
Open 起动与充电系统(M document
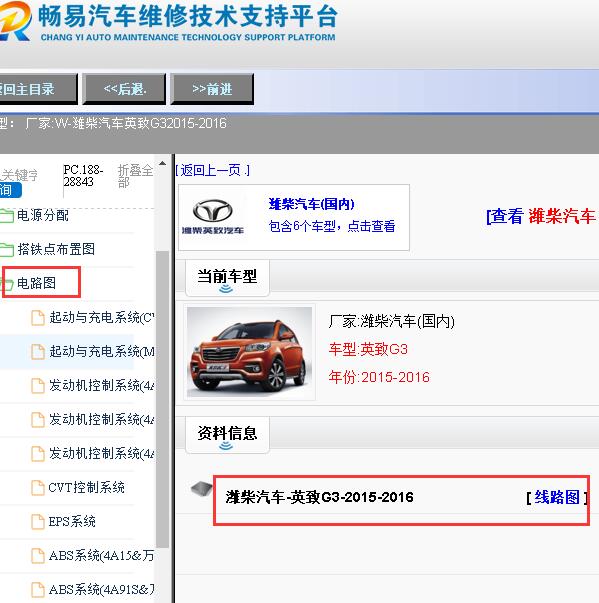[102, 351]
